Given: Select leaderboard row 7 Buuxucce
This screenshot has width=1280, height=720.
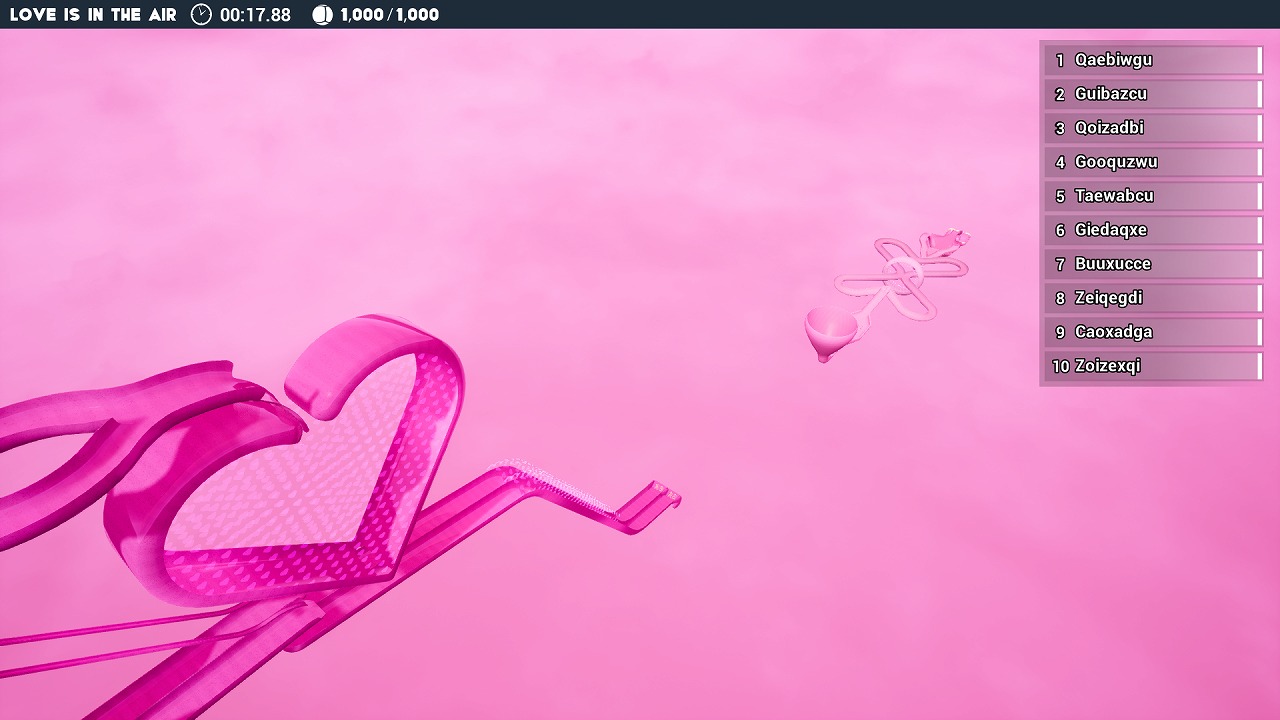Looking at the screenshot, I should coord(1153,264).
